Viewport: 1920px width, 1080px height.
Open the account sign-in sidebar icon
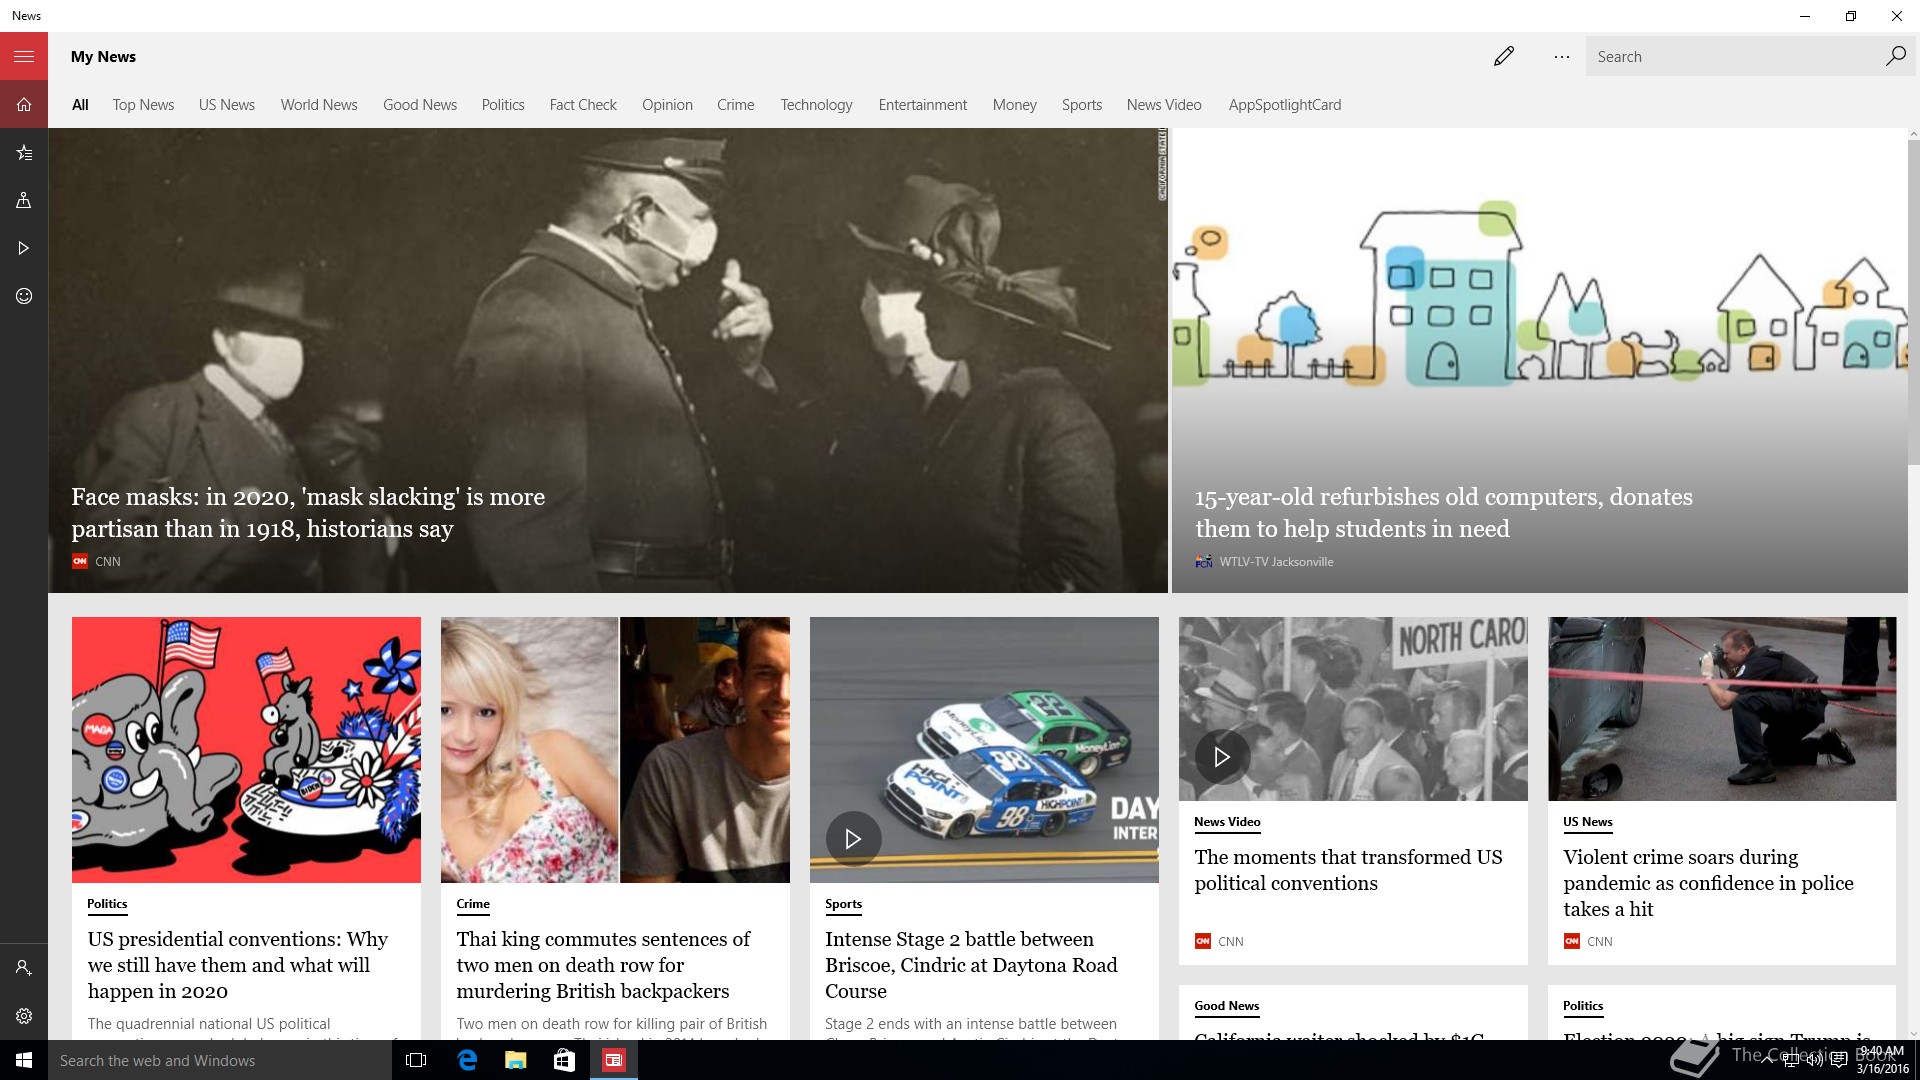pyautogui.click(x=24, y=968)
